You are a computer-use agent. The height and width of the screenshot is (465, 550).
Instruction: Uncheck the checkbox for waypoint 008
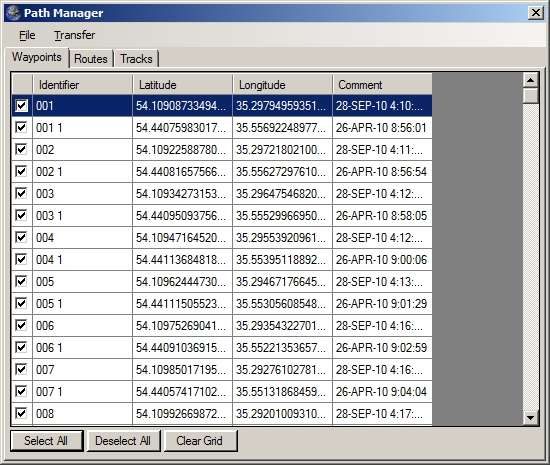click(21, 413)
